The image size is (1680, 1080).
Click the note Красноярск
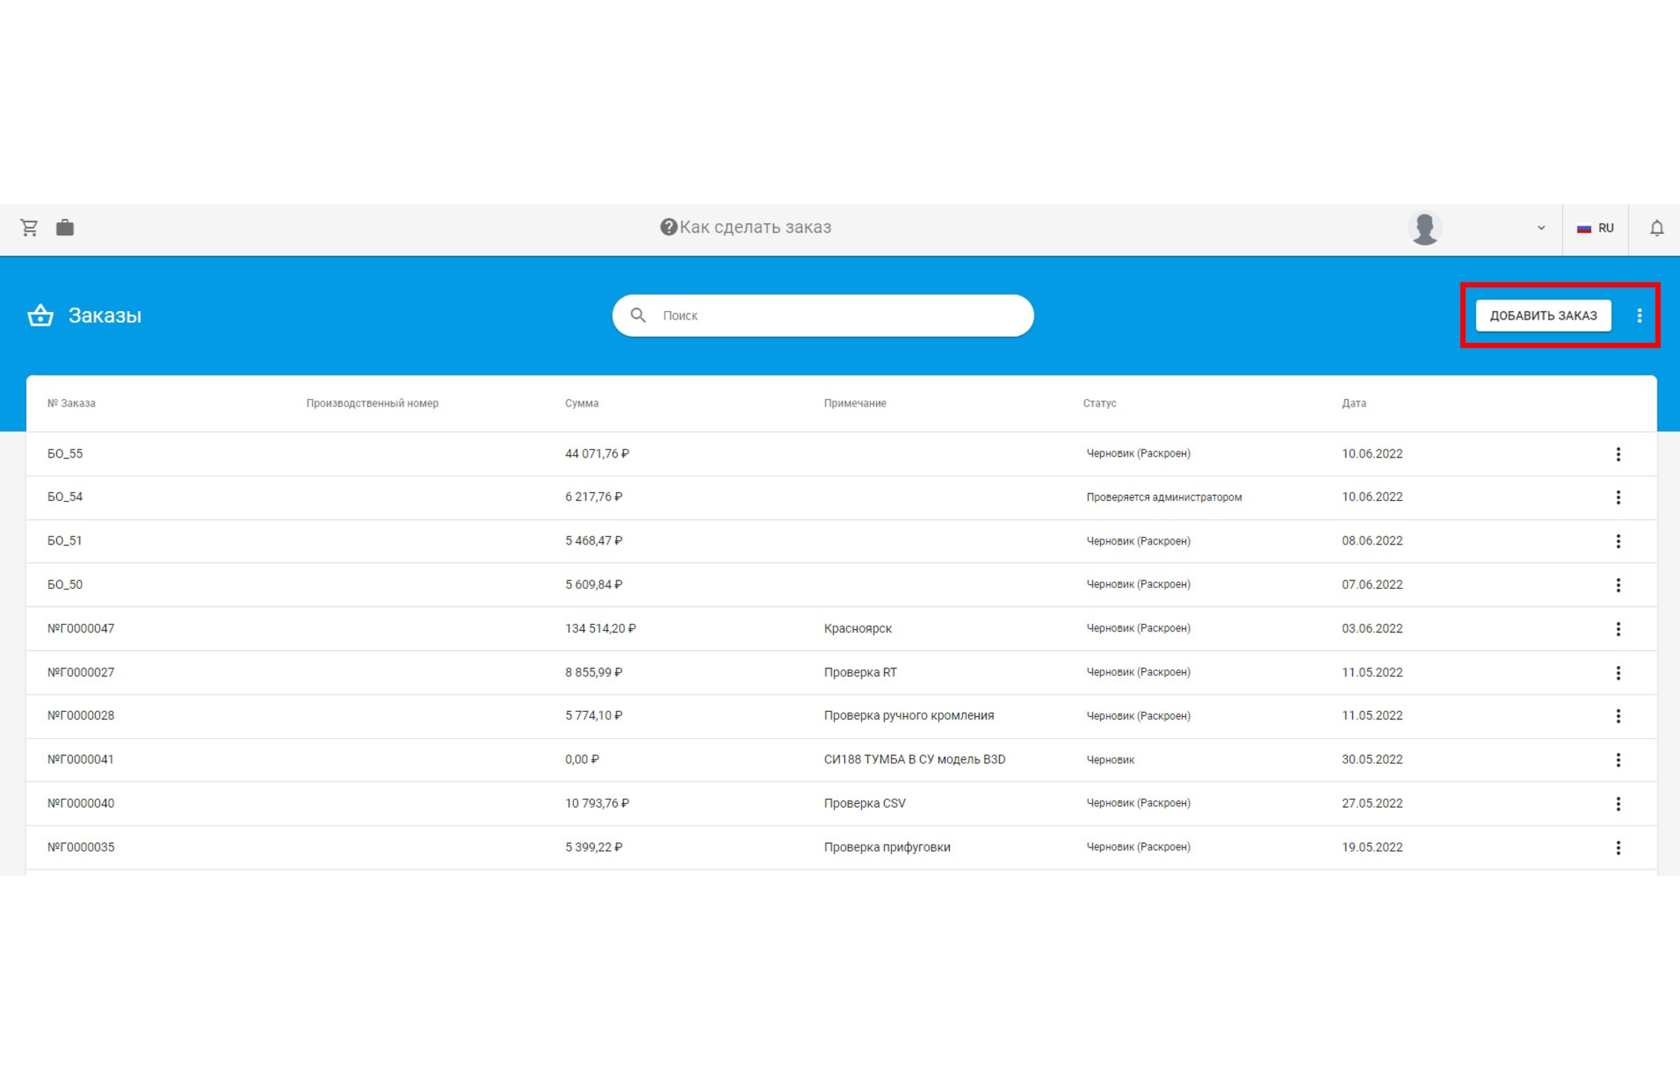coord(858,629)
